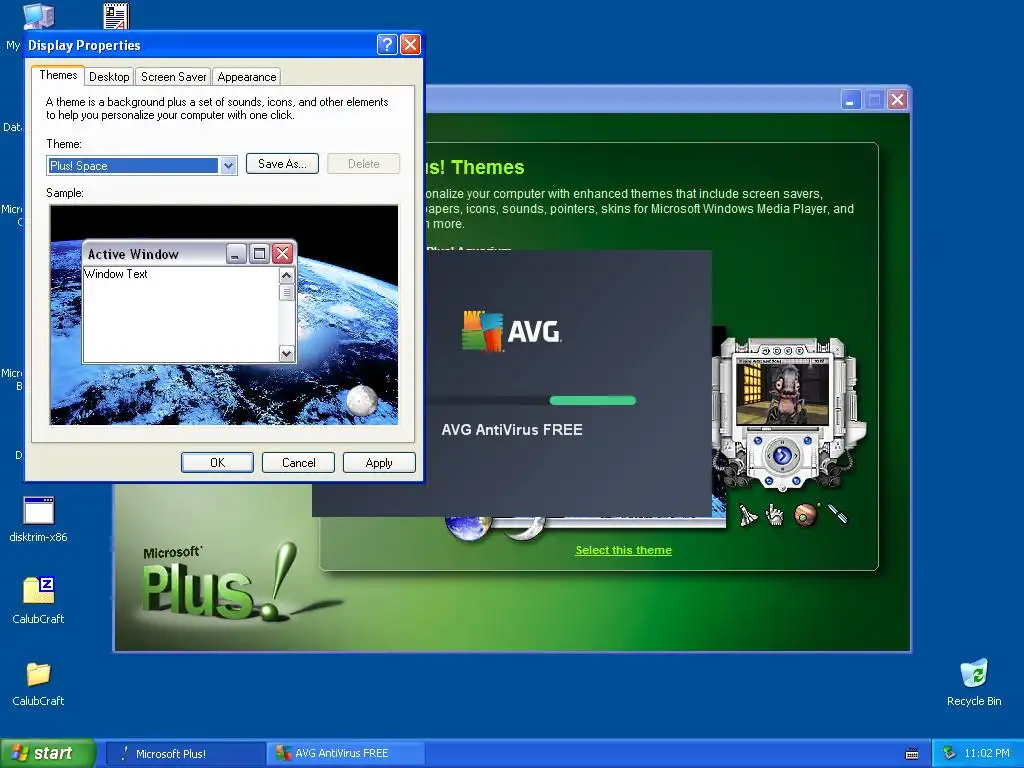Click the Save As... button
Viewport: 1024px width, 768px height.
(282, 164)
